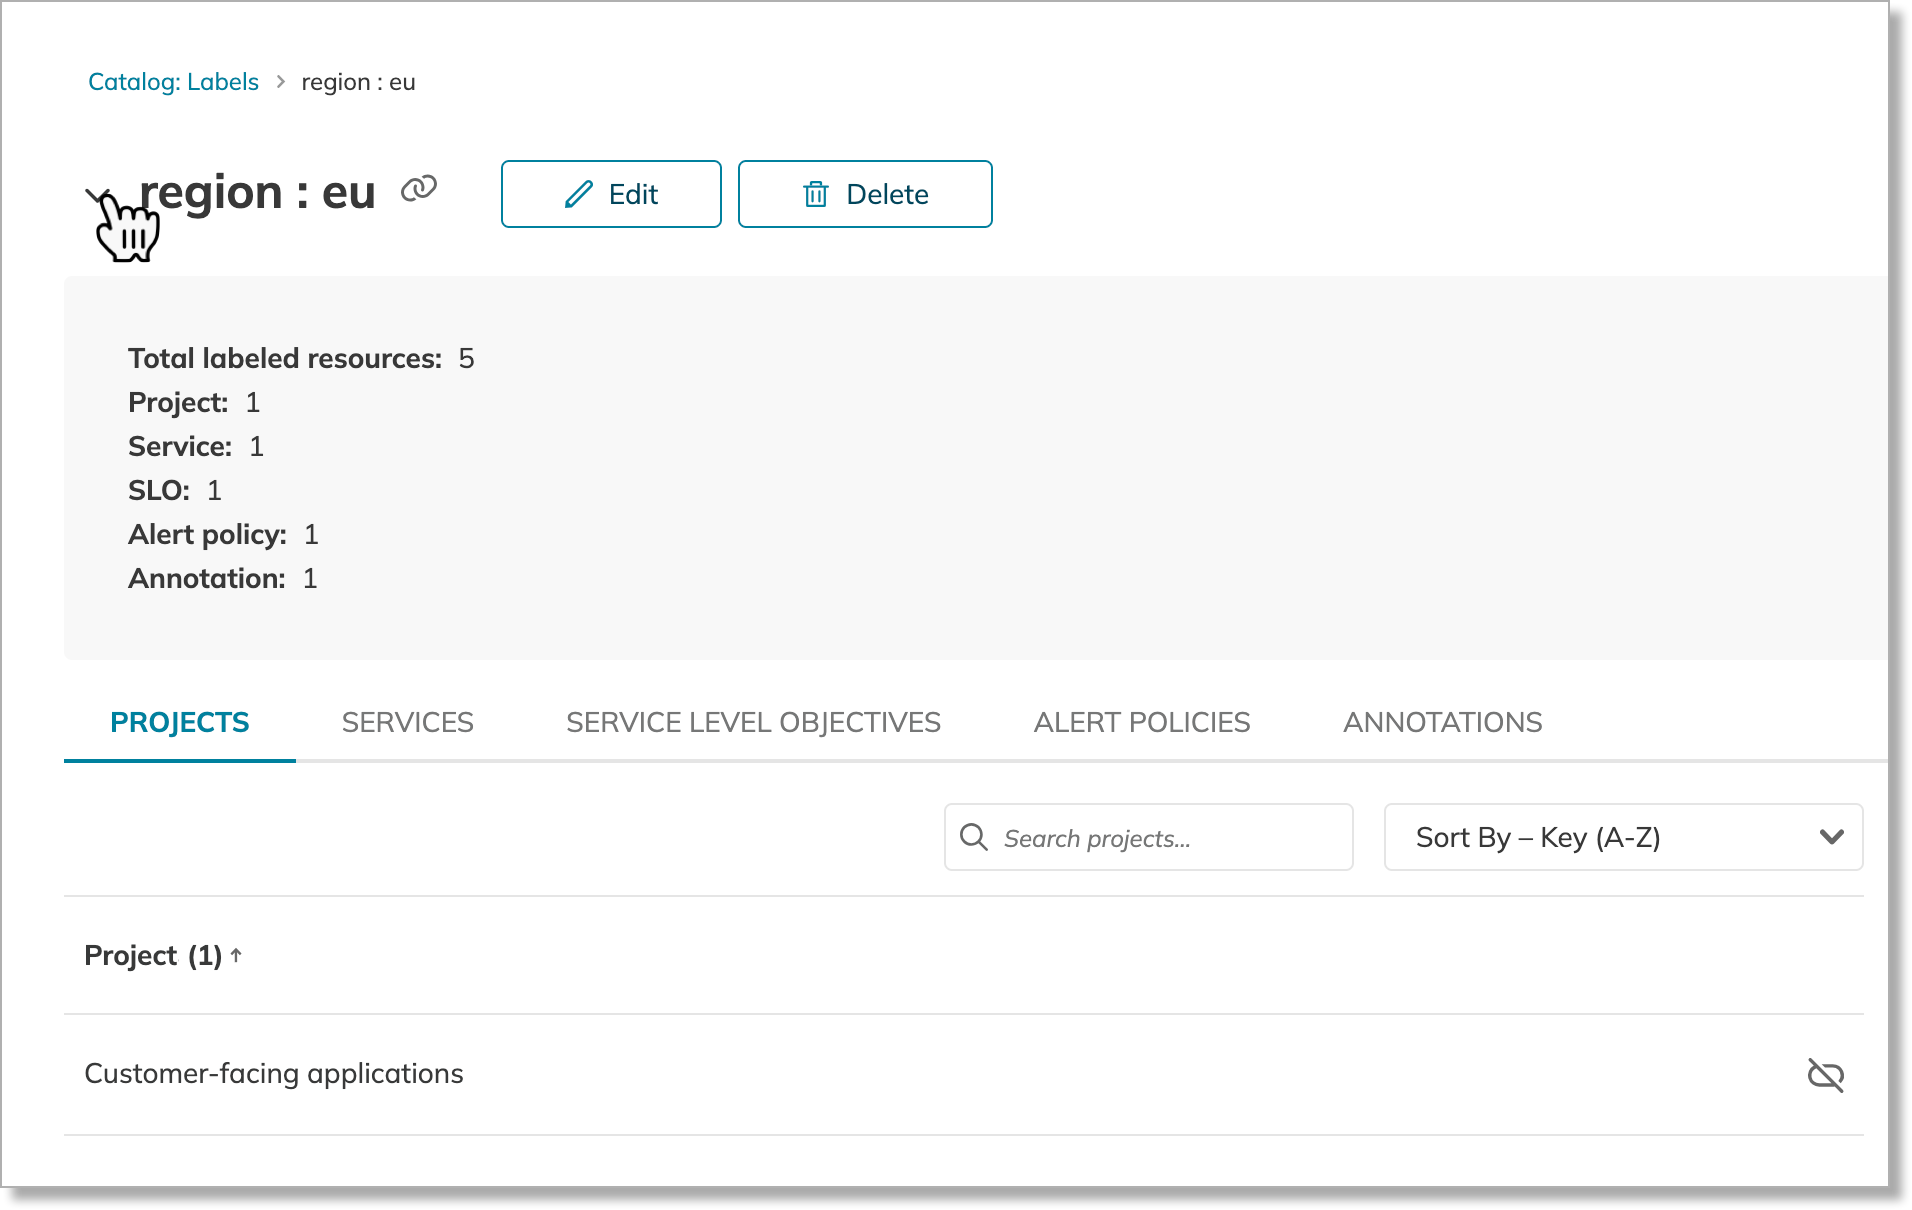The width and height of the screenshot is (1912, 1210).
Task: Open the Sort By – Key (A-Z) dropdown
Action: click(x=1622, y=837)
